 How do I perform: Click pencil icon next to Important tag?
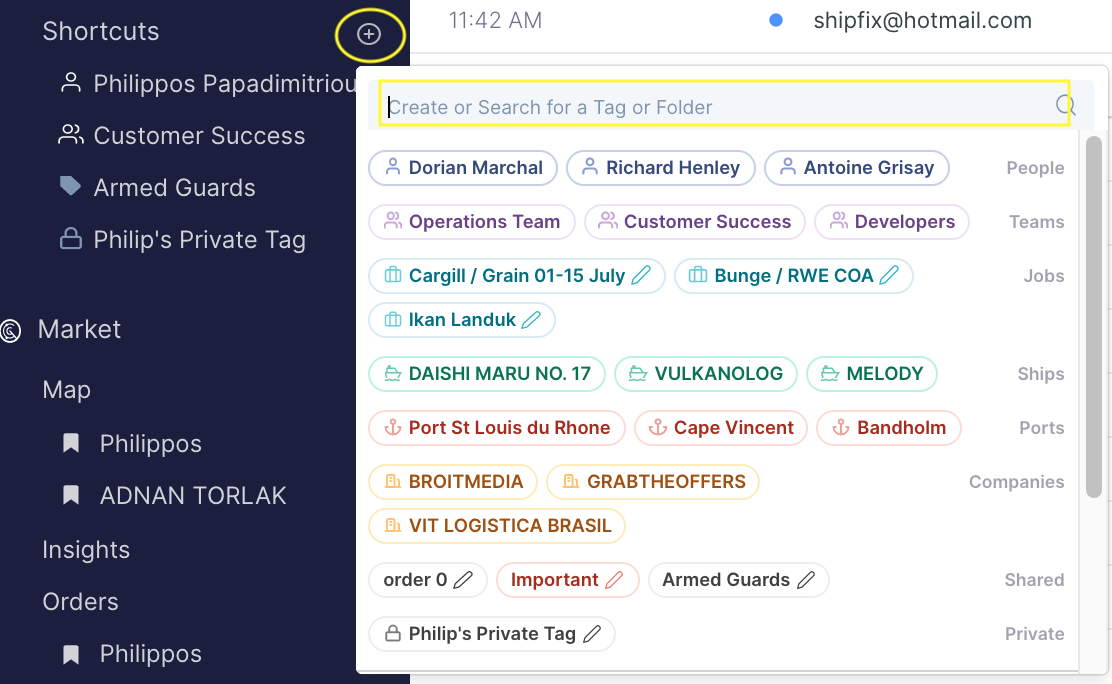click(x=615, y=580)
